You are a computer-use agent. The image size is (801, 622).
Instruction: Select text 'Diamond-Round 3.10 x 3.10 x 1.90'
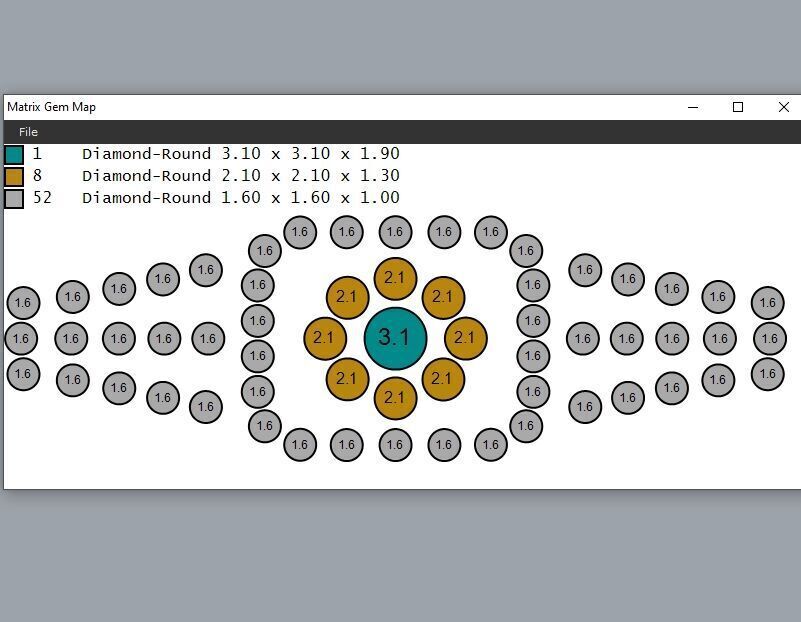(x=241, y=153)
